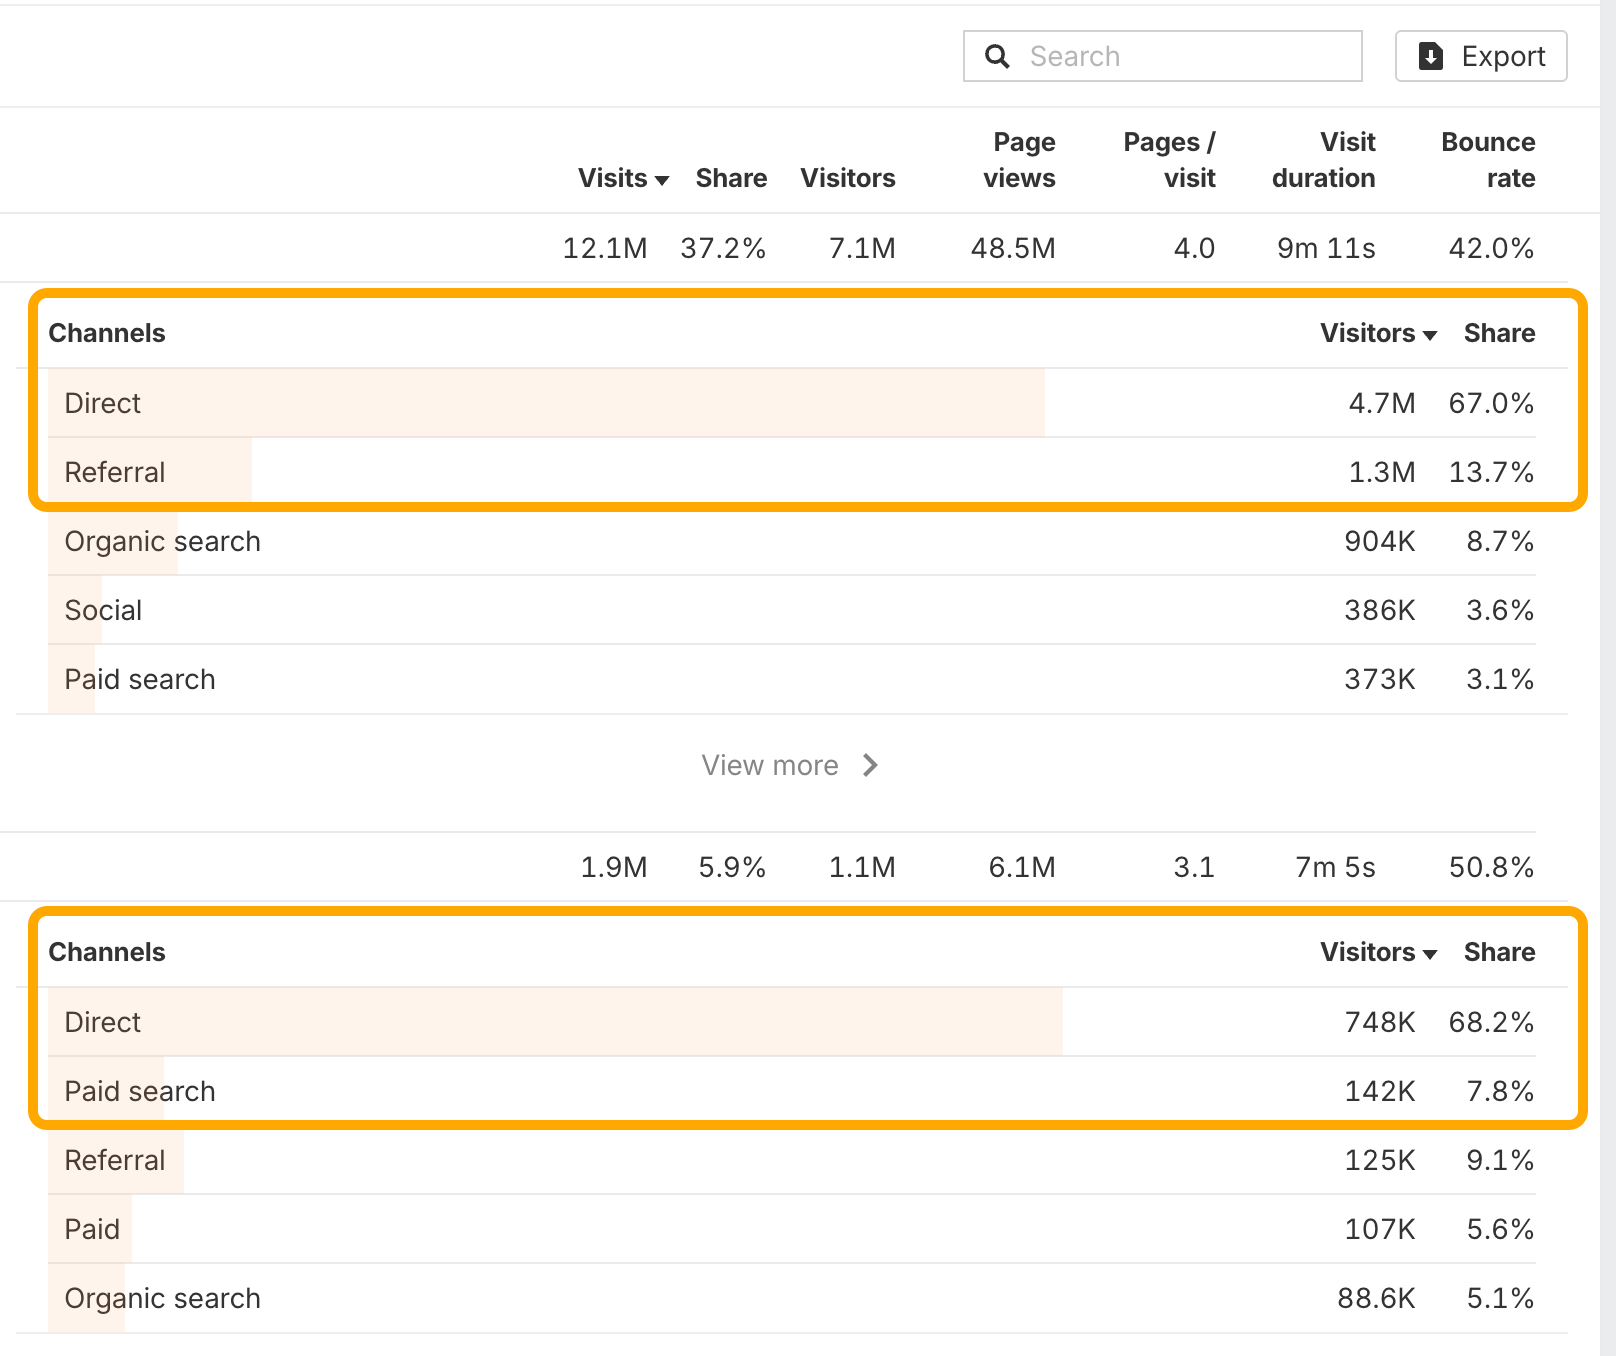Click the Direct bar showing 68.2% share
Screen dimensions: 1616x1356
[555, 1022]
